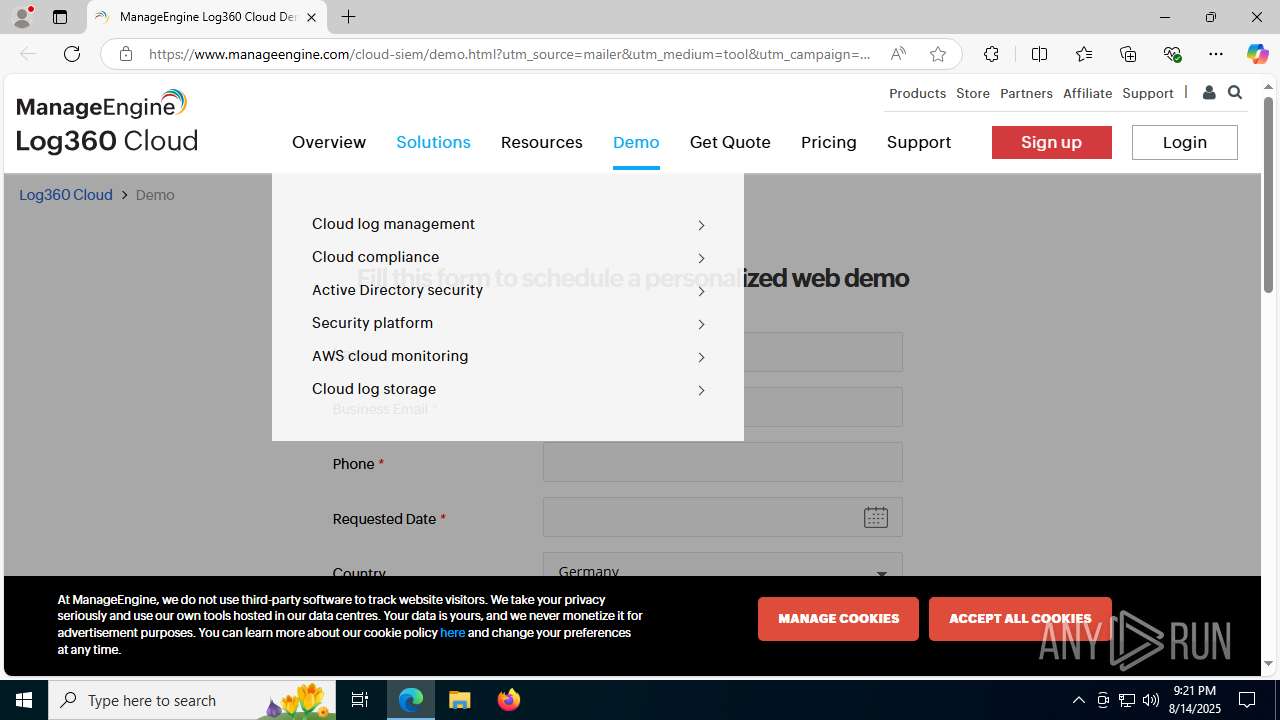Click the Manage Cookies button

pyautogui.click(x=838, y=619)
